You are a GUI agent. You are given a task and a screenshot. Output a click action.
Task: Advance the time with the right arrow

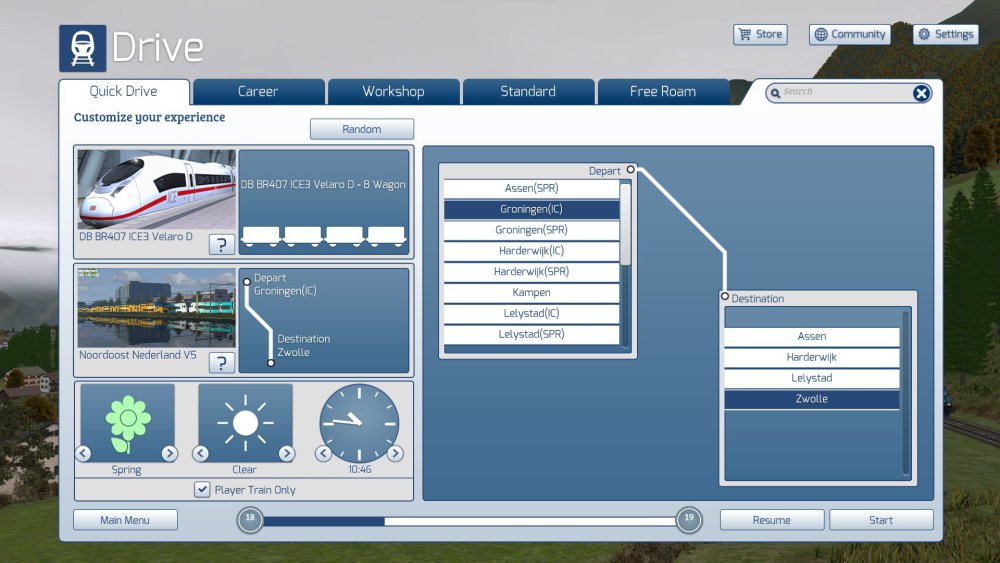coord(395,454)
